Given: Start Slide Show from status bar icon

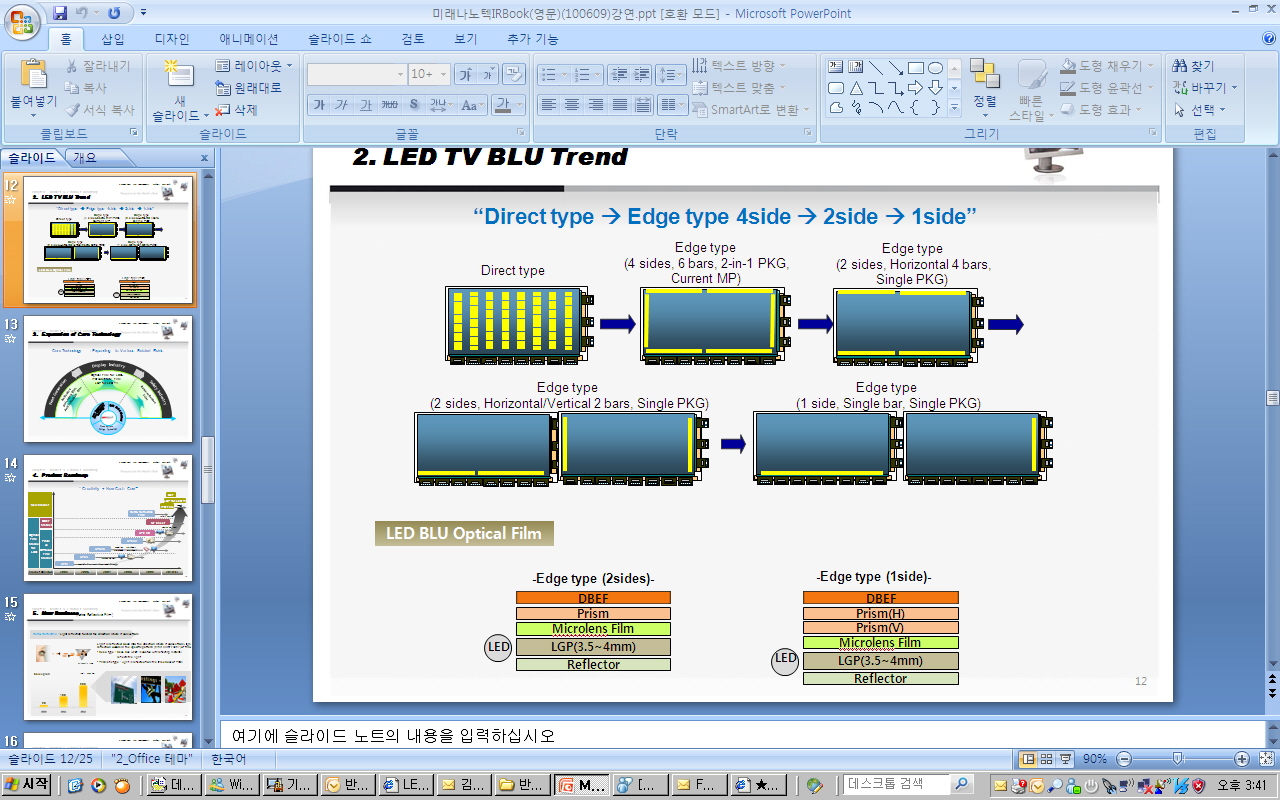Looking at the screenshot, I should [x=1065, y=759].
